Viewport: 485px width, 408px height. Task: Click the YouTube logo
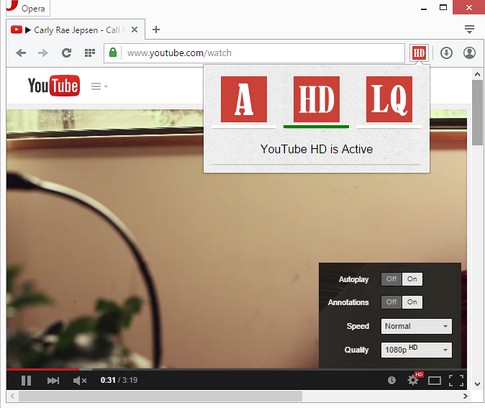[x=54, y=86]
